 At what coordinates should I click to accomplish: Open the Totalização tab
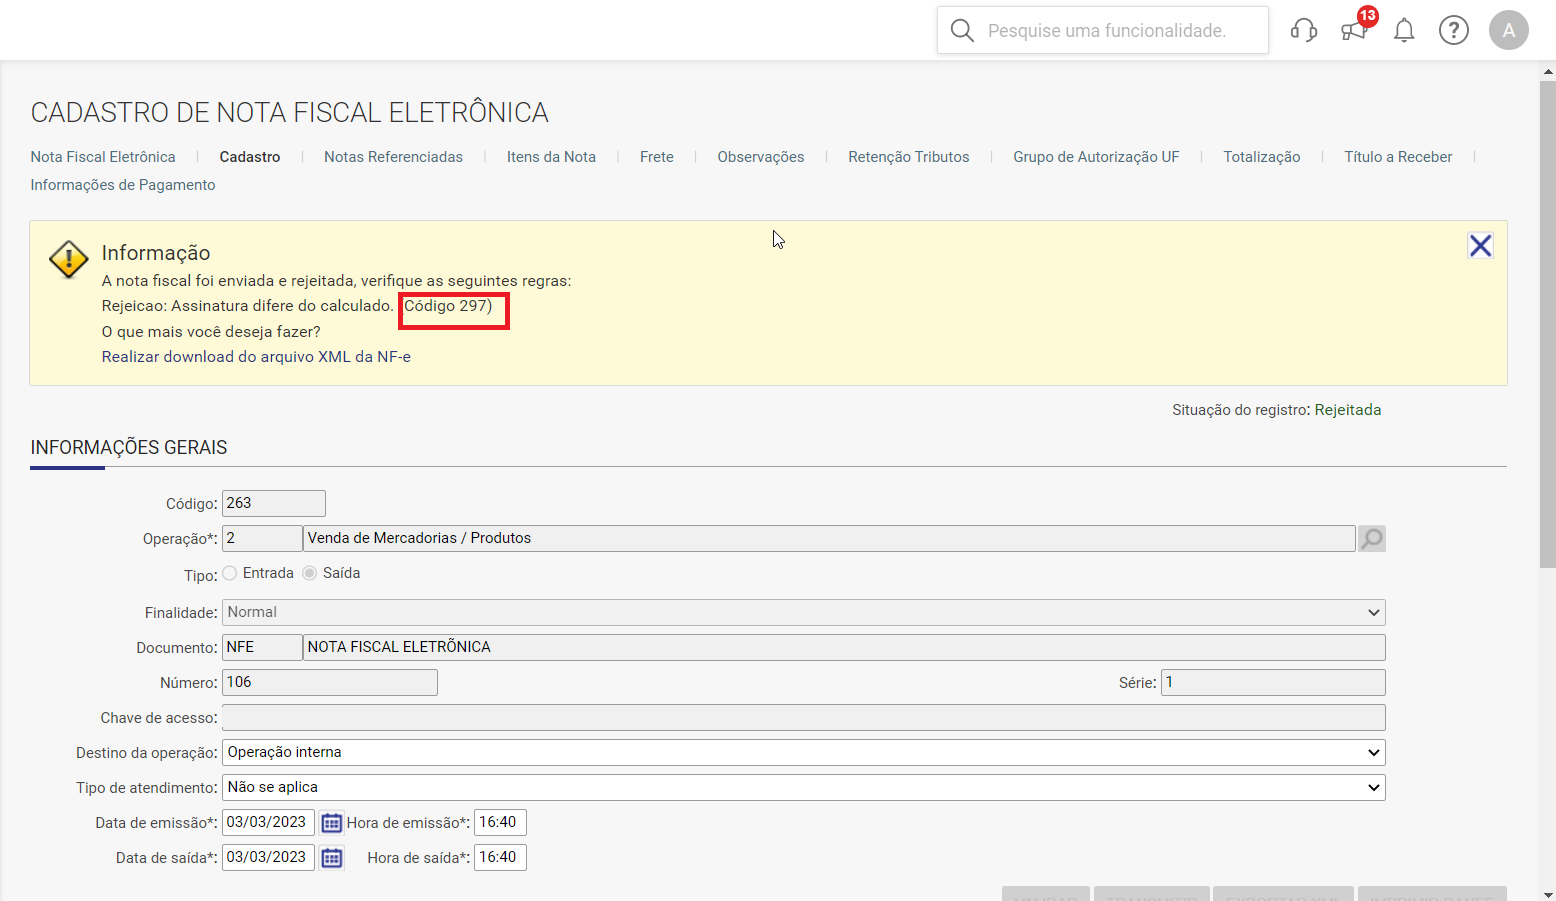coord(1262,157)
